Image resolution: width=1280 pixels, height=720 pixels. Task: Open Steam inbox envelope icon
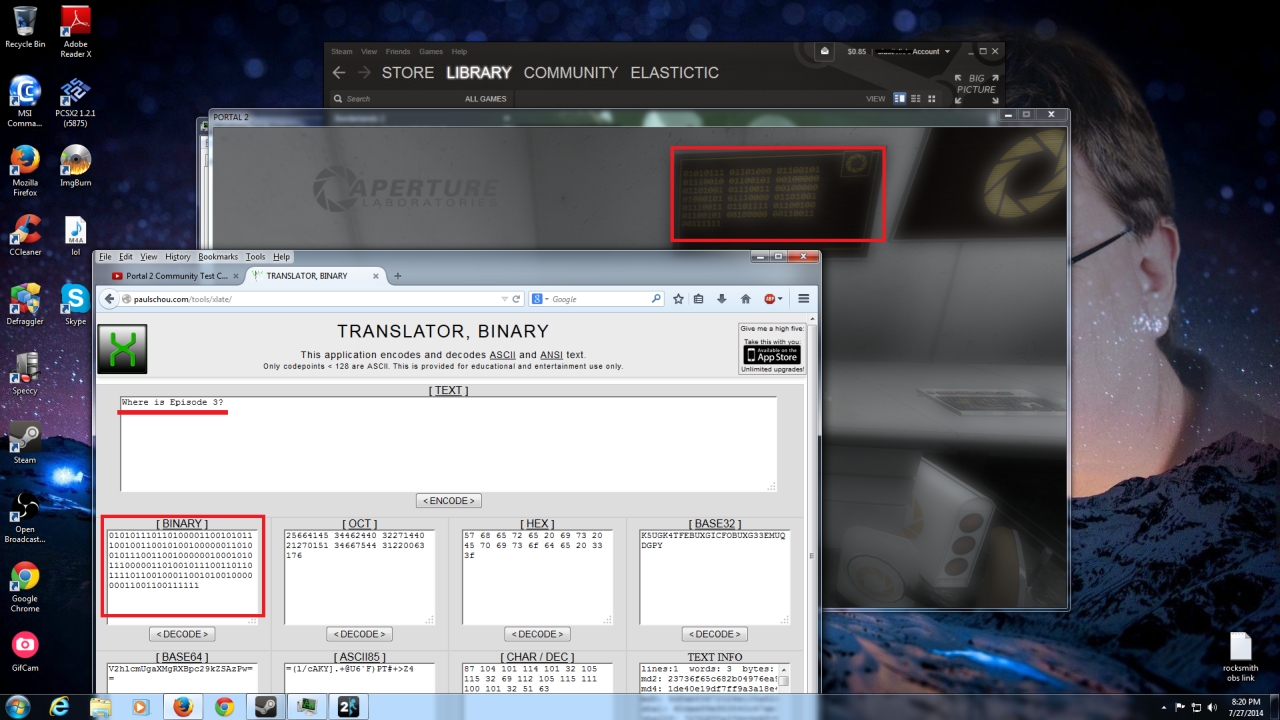[x=824, y=51]
